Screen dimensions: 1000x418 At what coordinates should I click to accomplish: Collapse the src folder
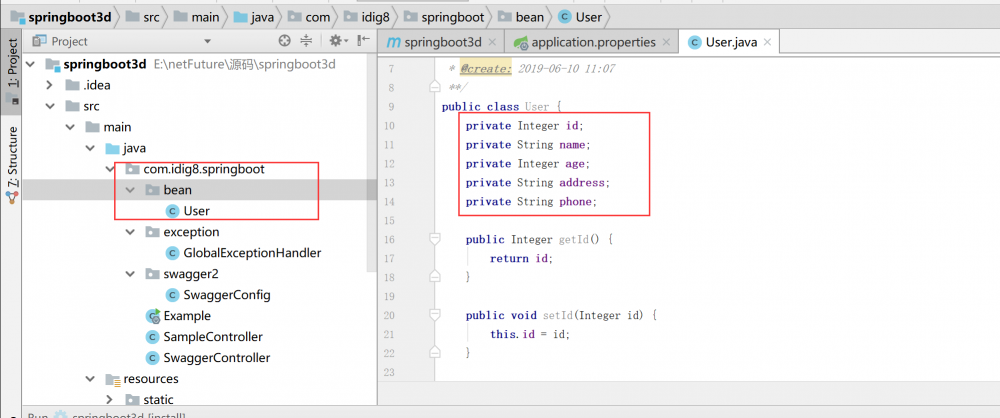[x=50, y=107]
